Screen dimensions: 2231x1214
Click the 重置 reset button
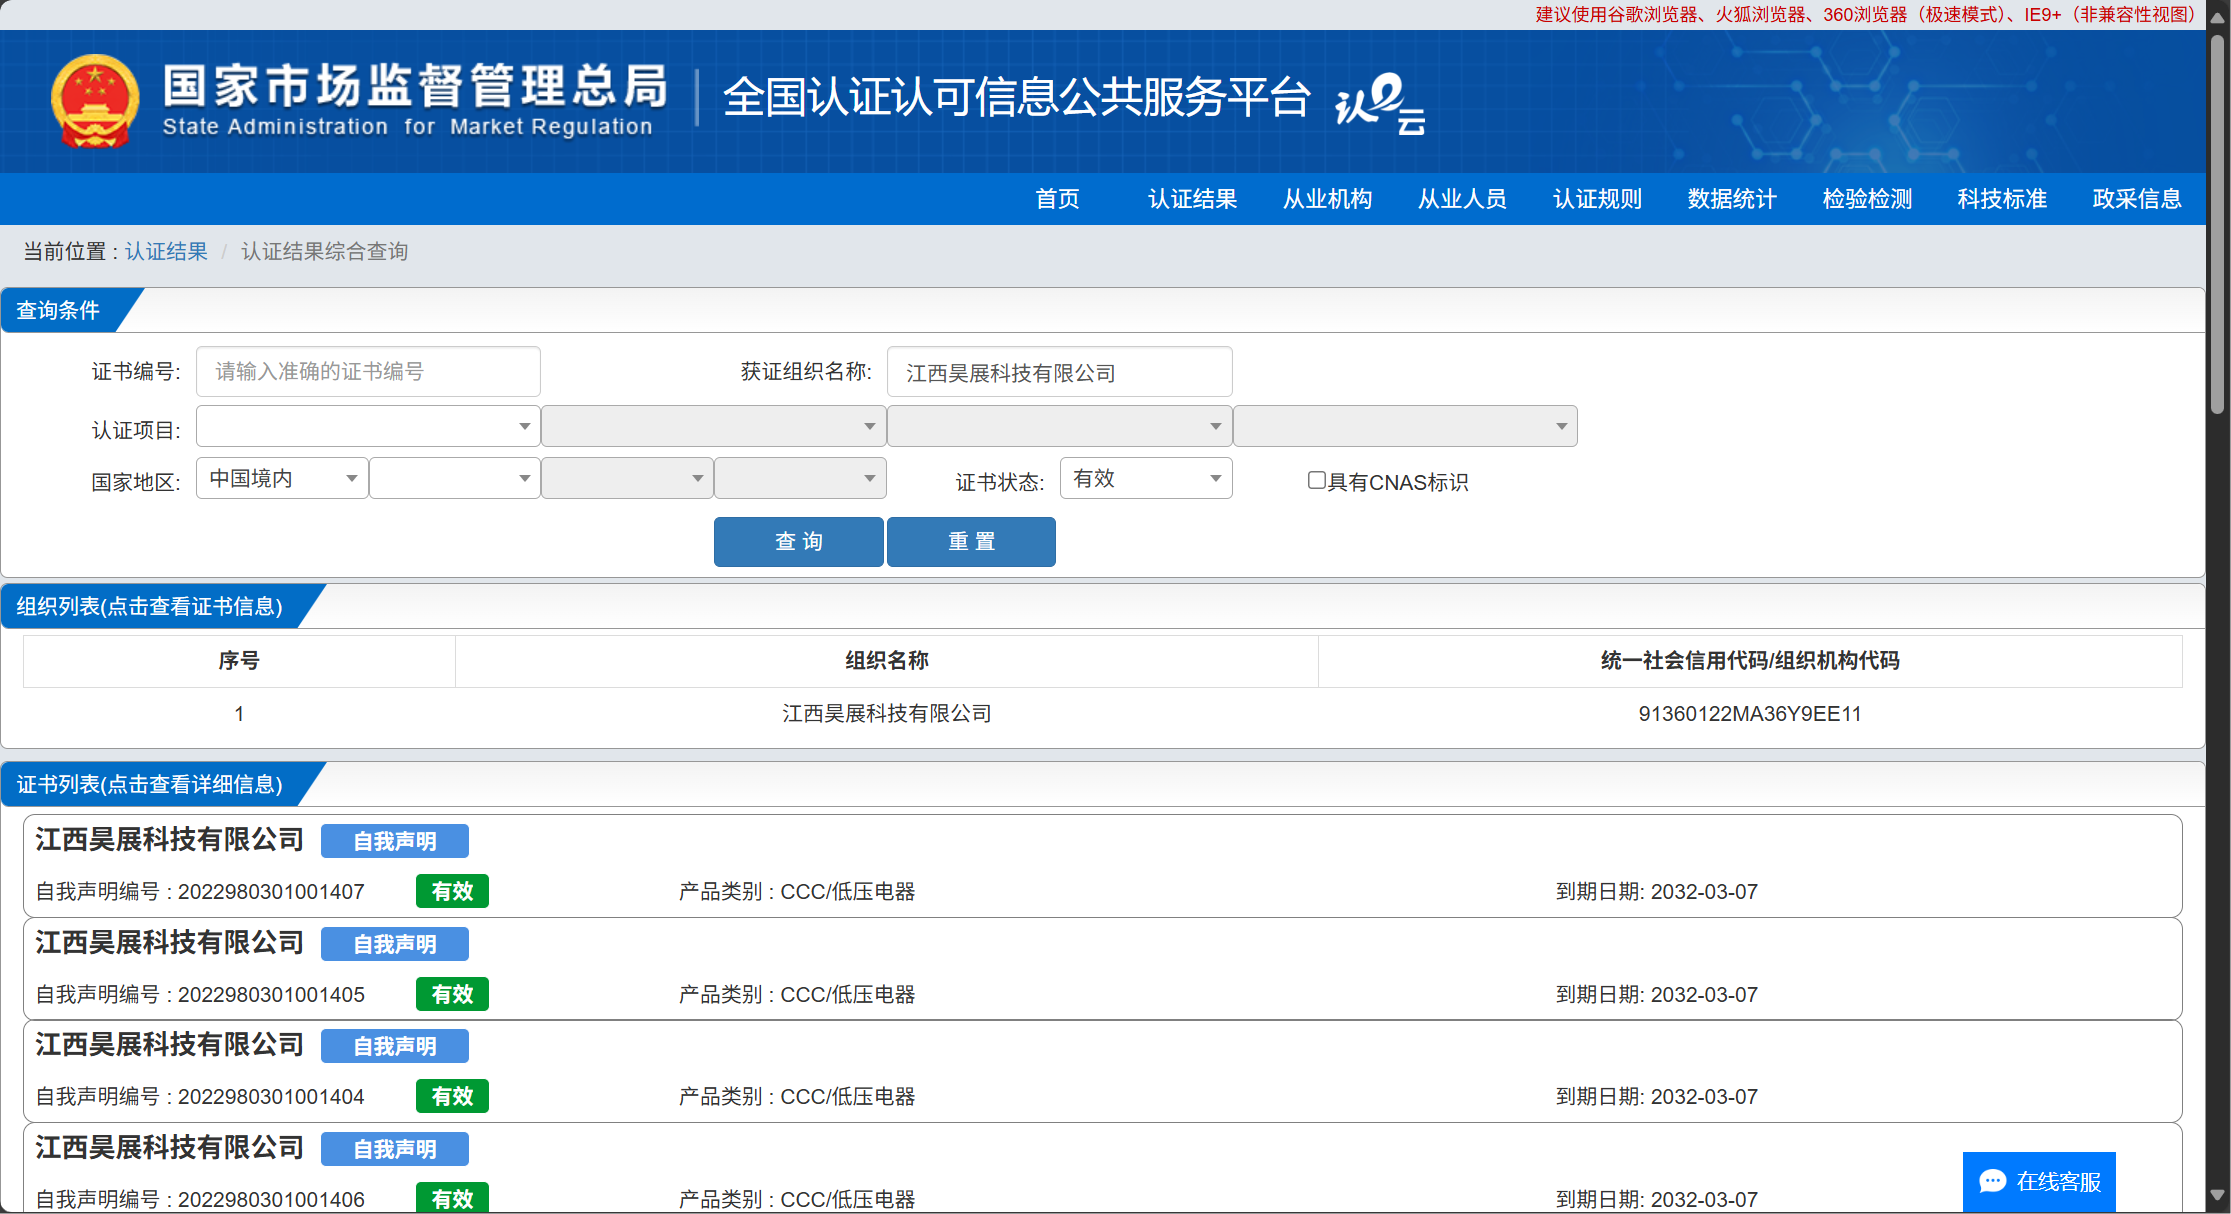point(971,542)
